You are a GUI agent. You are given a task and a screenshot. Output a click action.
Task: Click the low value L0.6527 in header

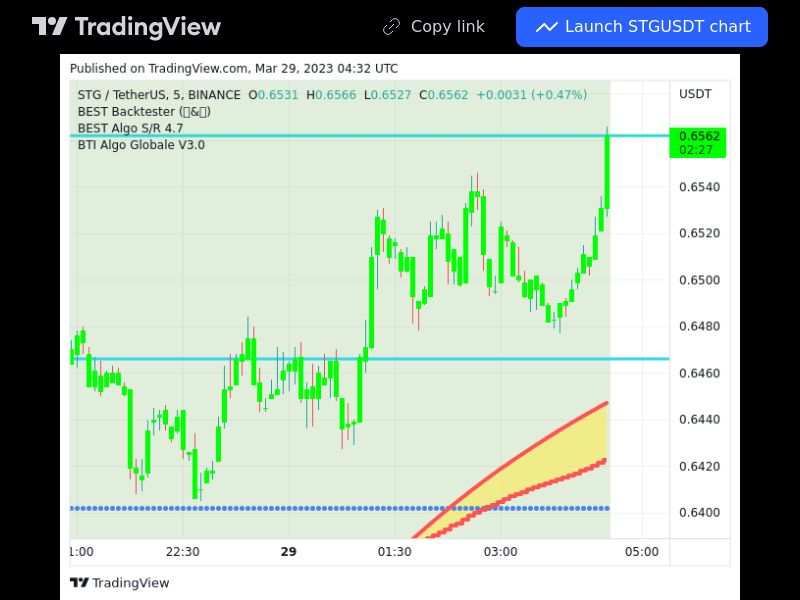pyautogui.click(x=387, y=95)
